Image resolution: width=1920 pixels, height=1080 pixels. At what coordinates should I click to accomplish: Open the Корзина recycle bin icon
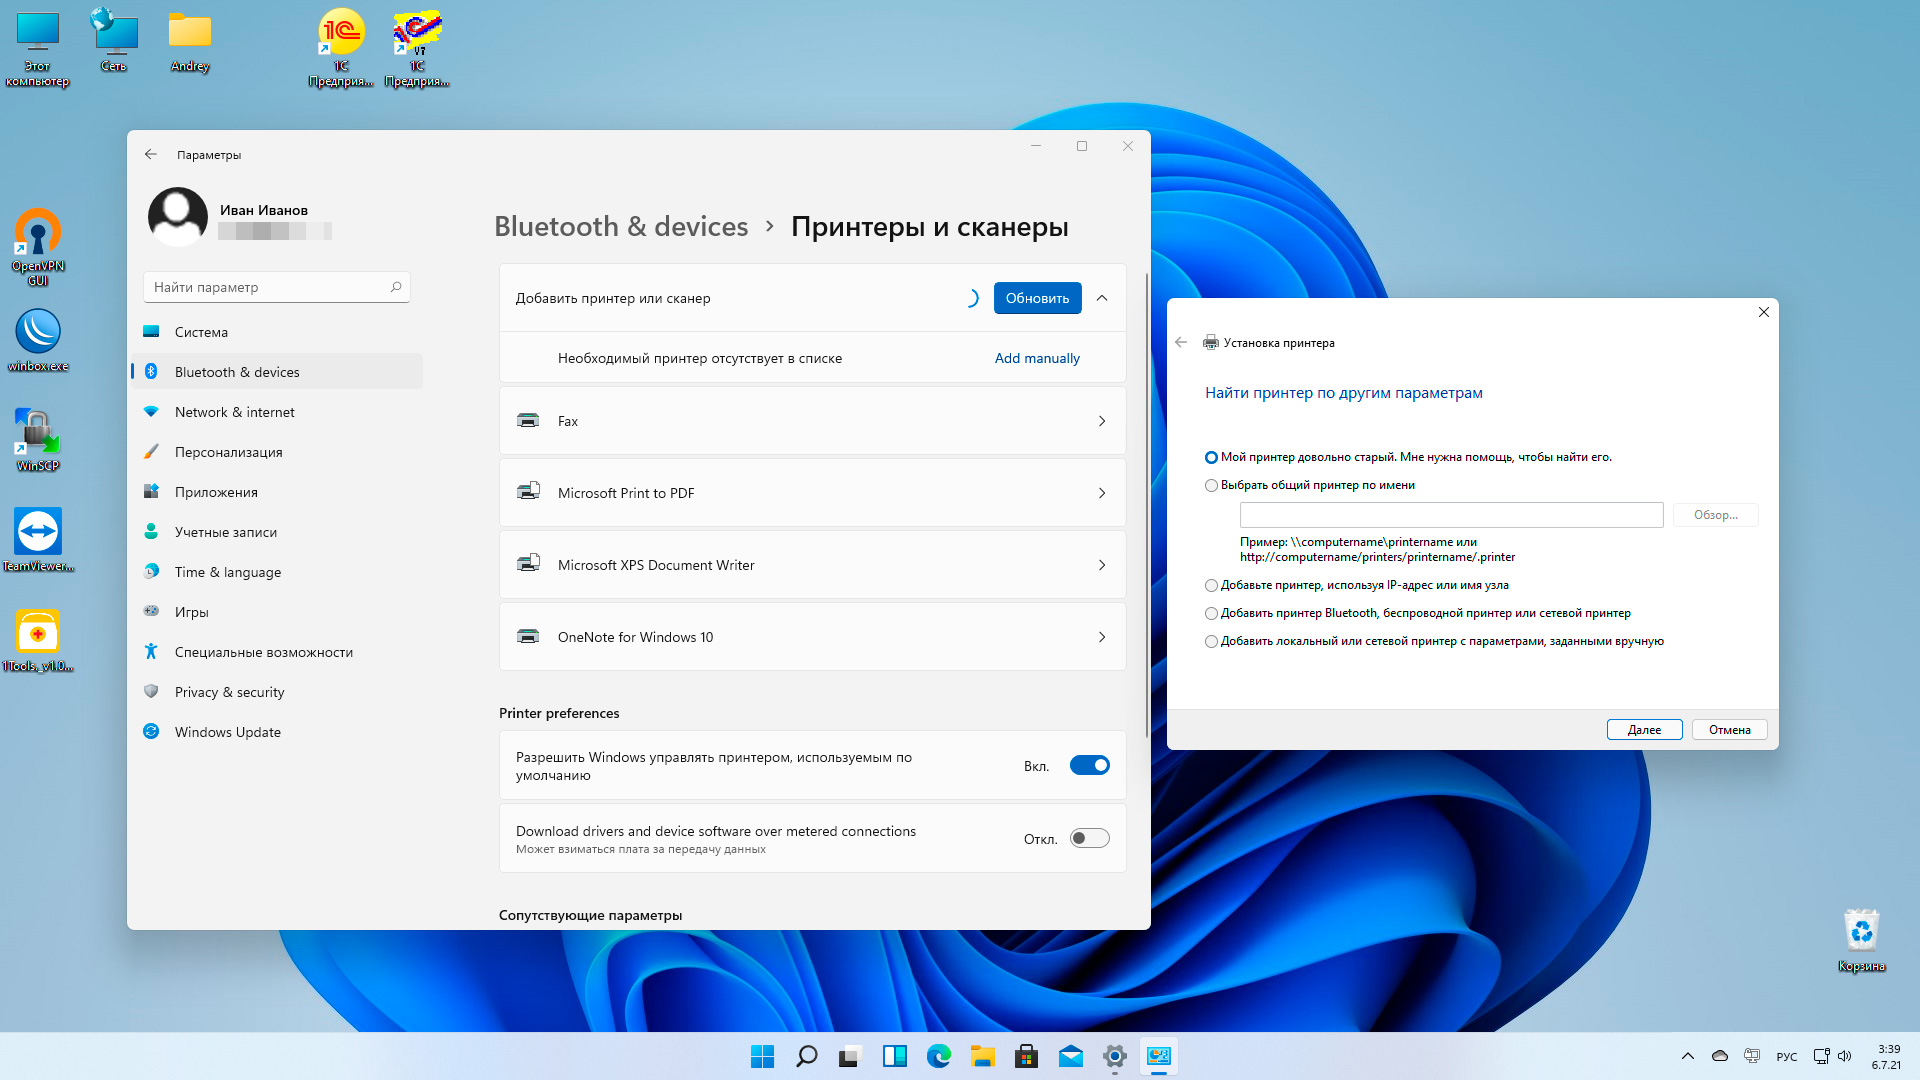1861,932
